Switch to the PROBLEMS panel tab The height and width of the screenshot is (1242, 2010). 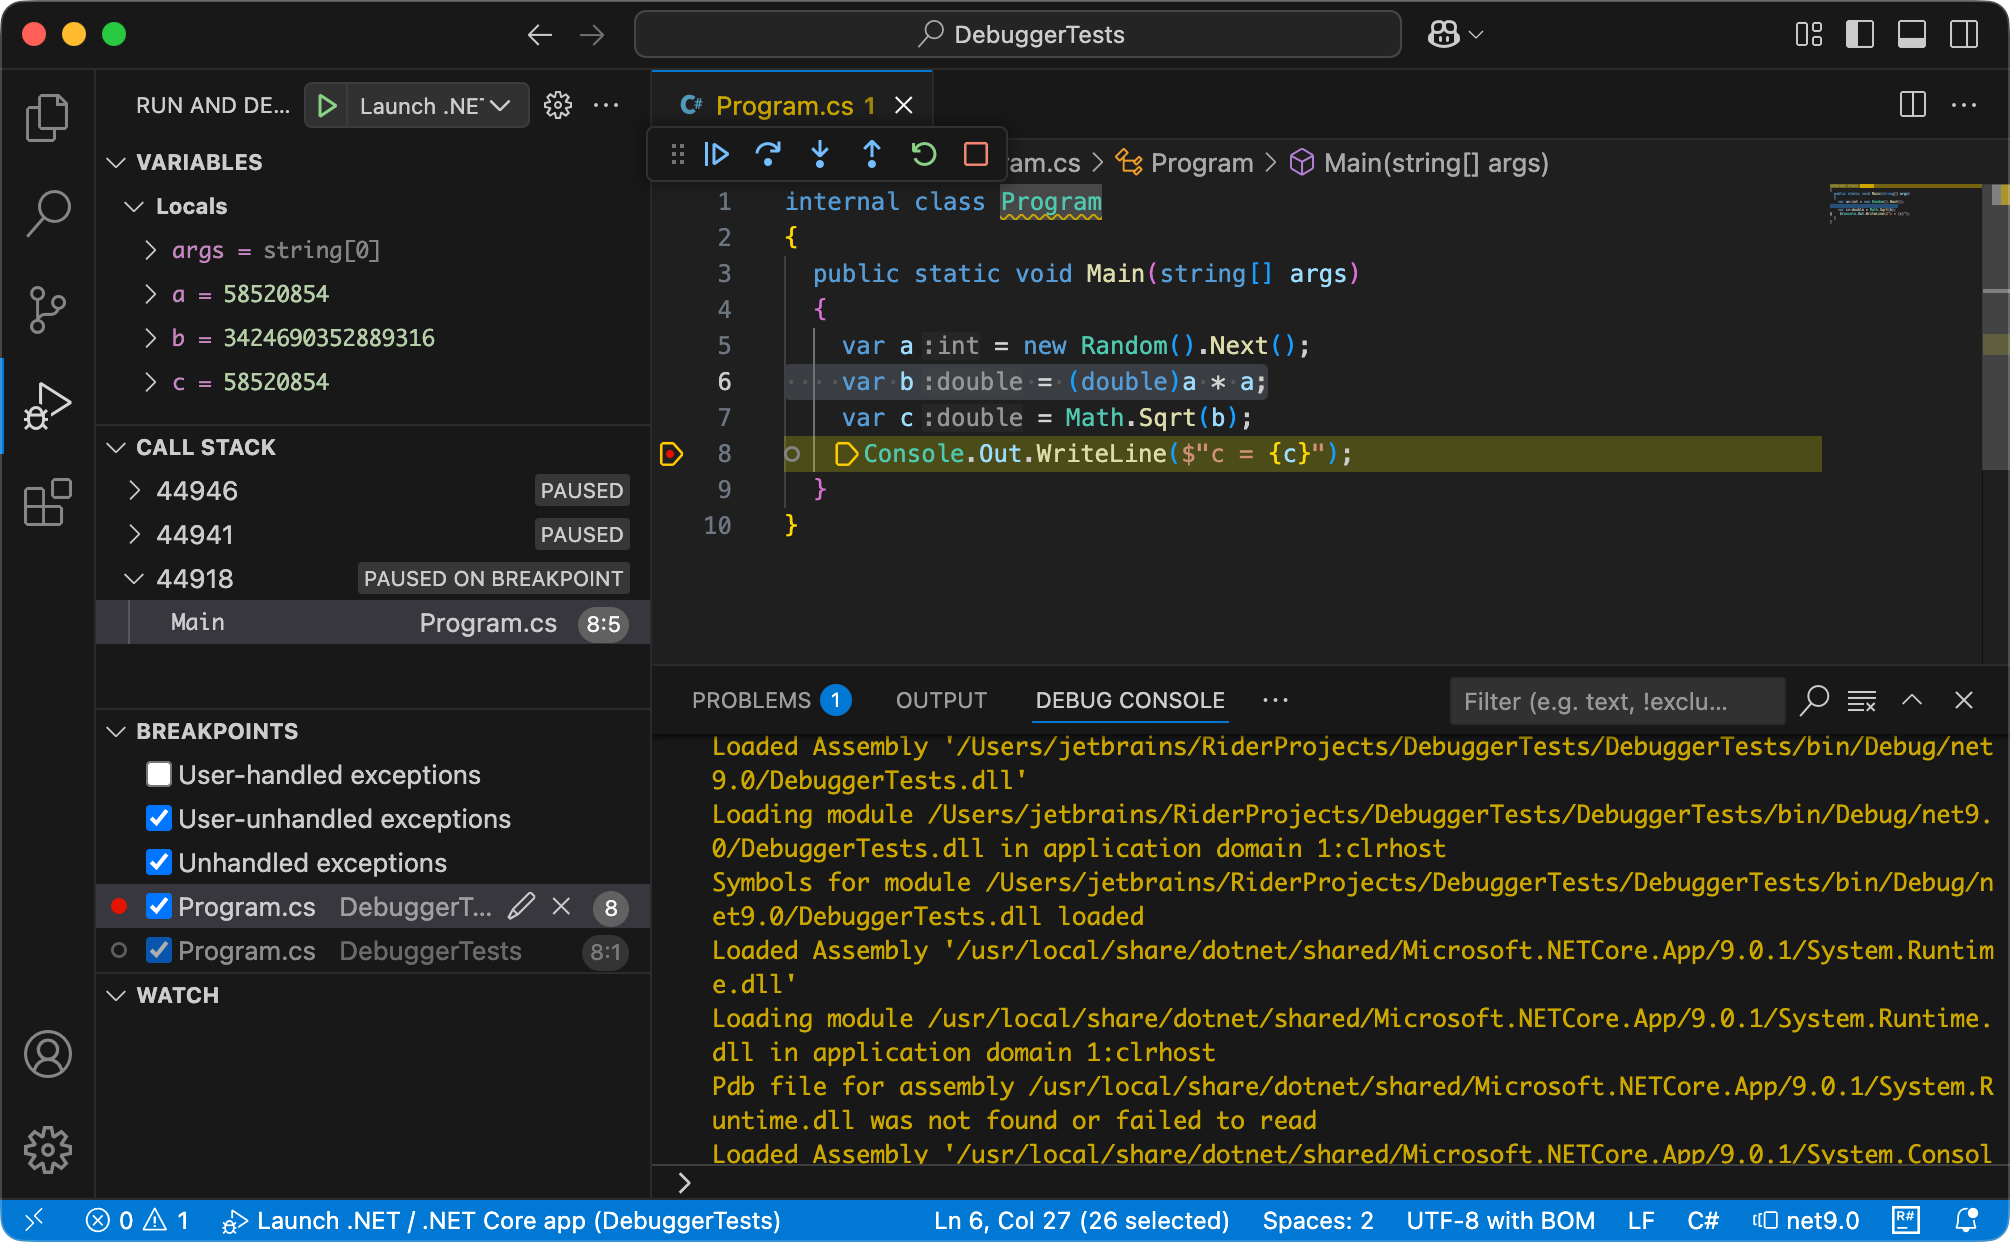(x=752, y=701)
